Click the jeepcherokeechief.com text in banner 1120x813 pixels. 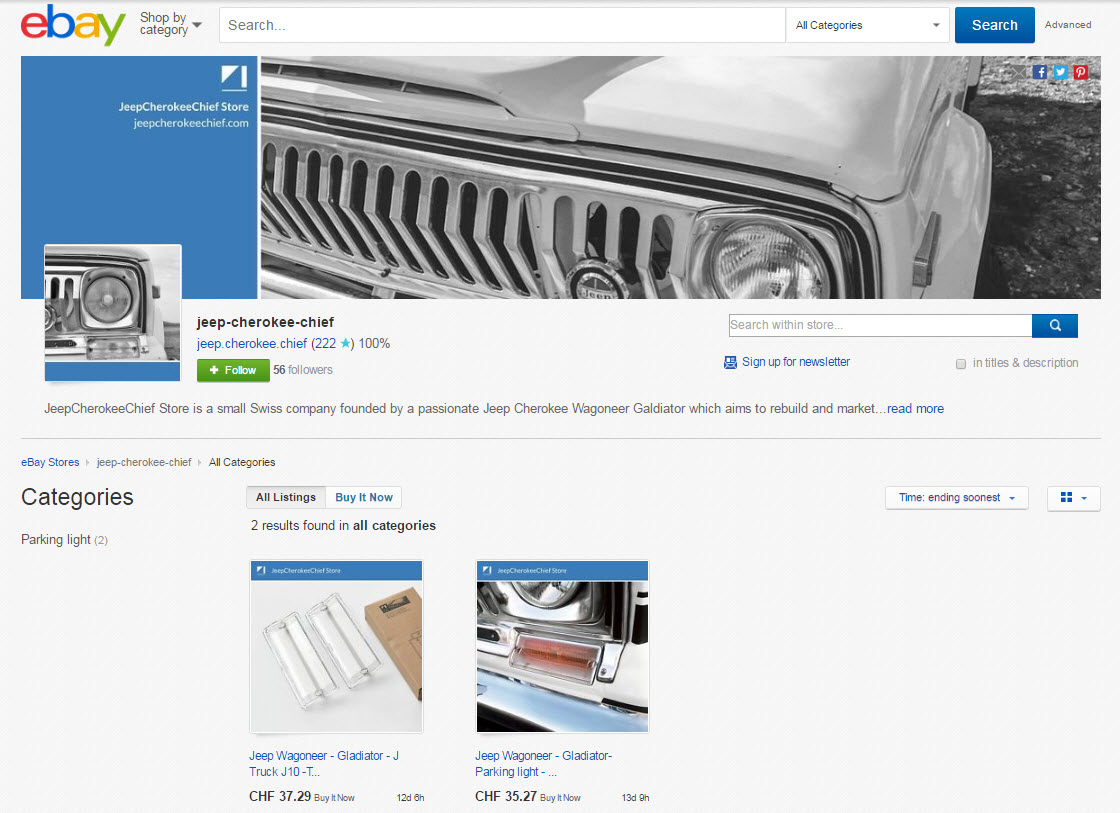click(191, 123)
